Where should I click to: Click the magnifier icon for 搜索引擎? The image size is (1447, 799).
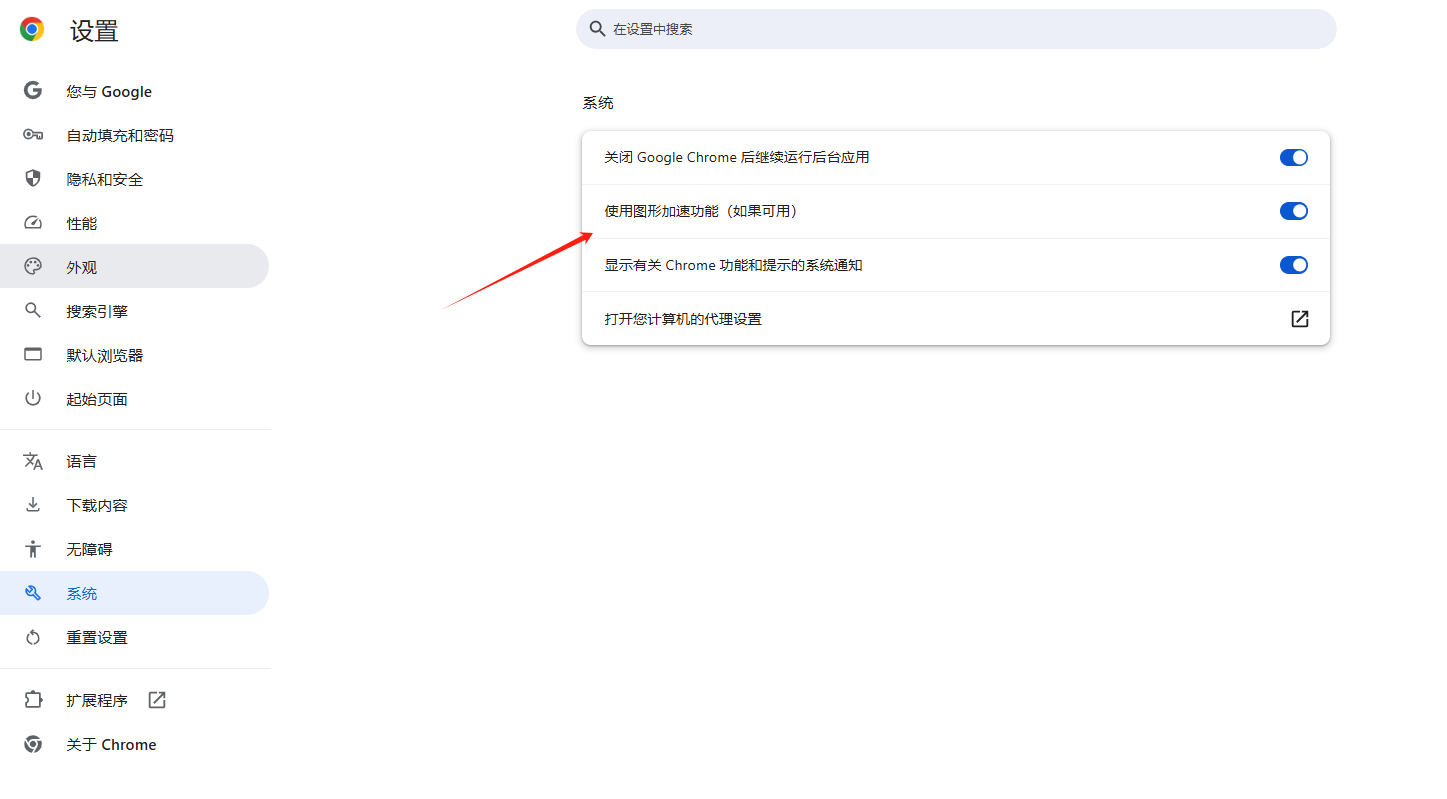click(x=33, y=311)
